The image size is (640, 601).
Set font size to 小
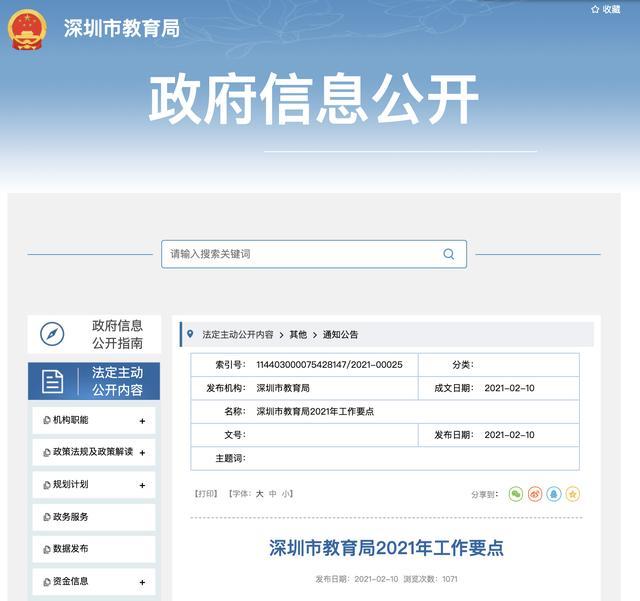click(286, 494)
